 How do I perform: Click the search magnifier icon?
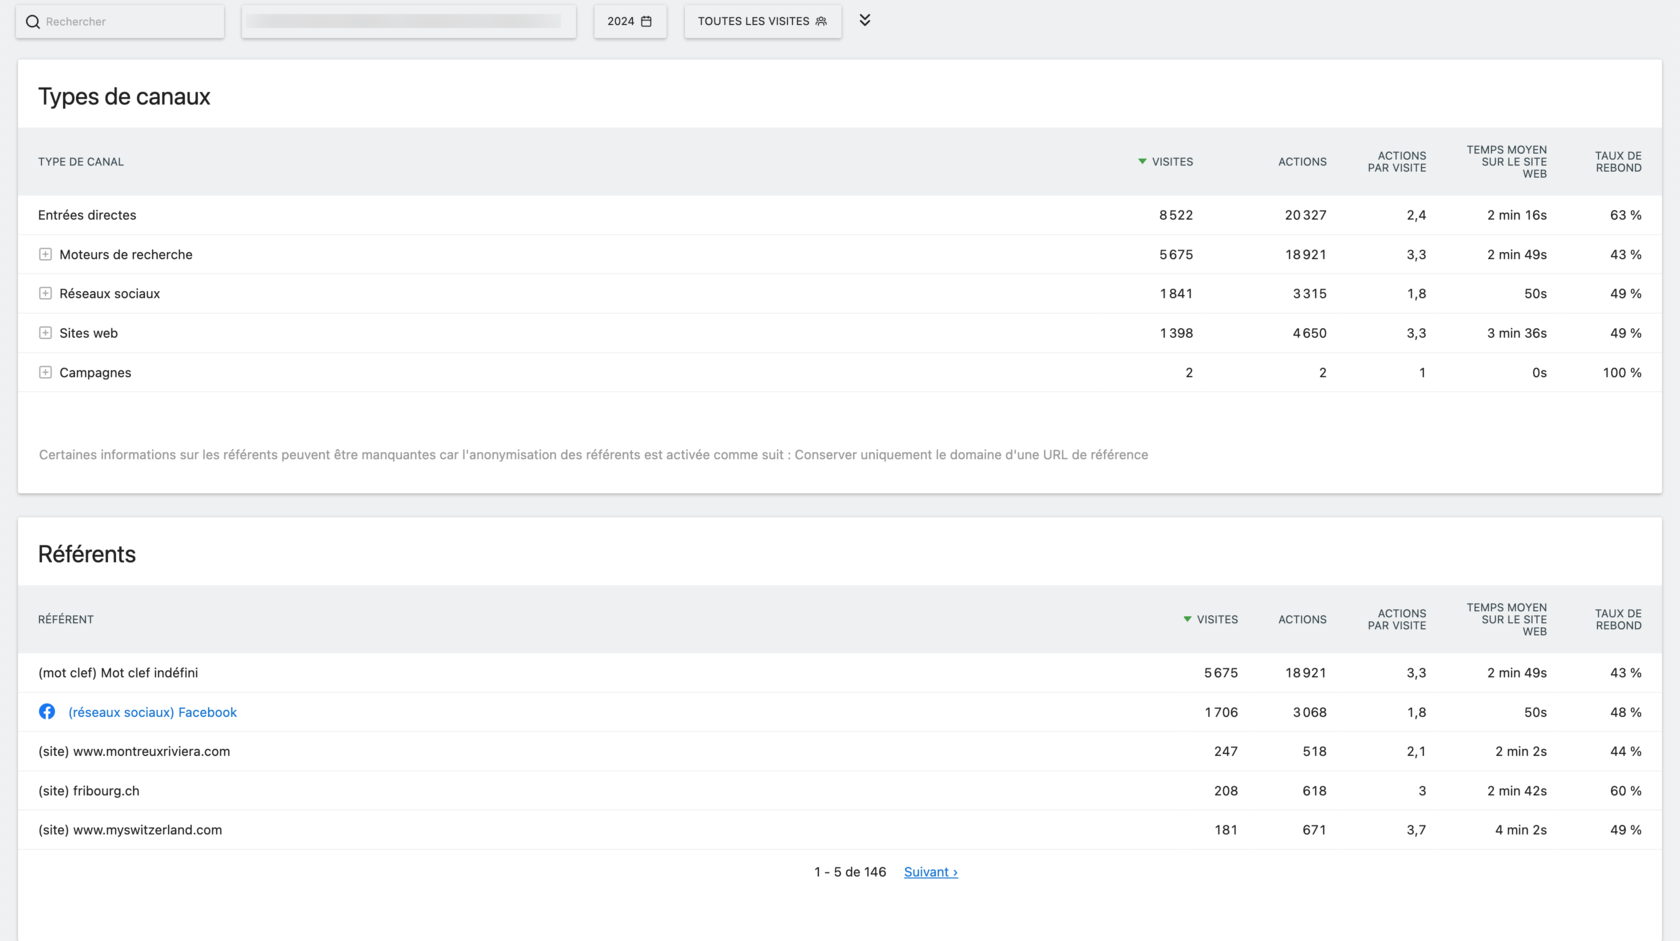(x=33, y=22)
